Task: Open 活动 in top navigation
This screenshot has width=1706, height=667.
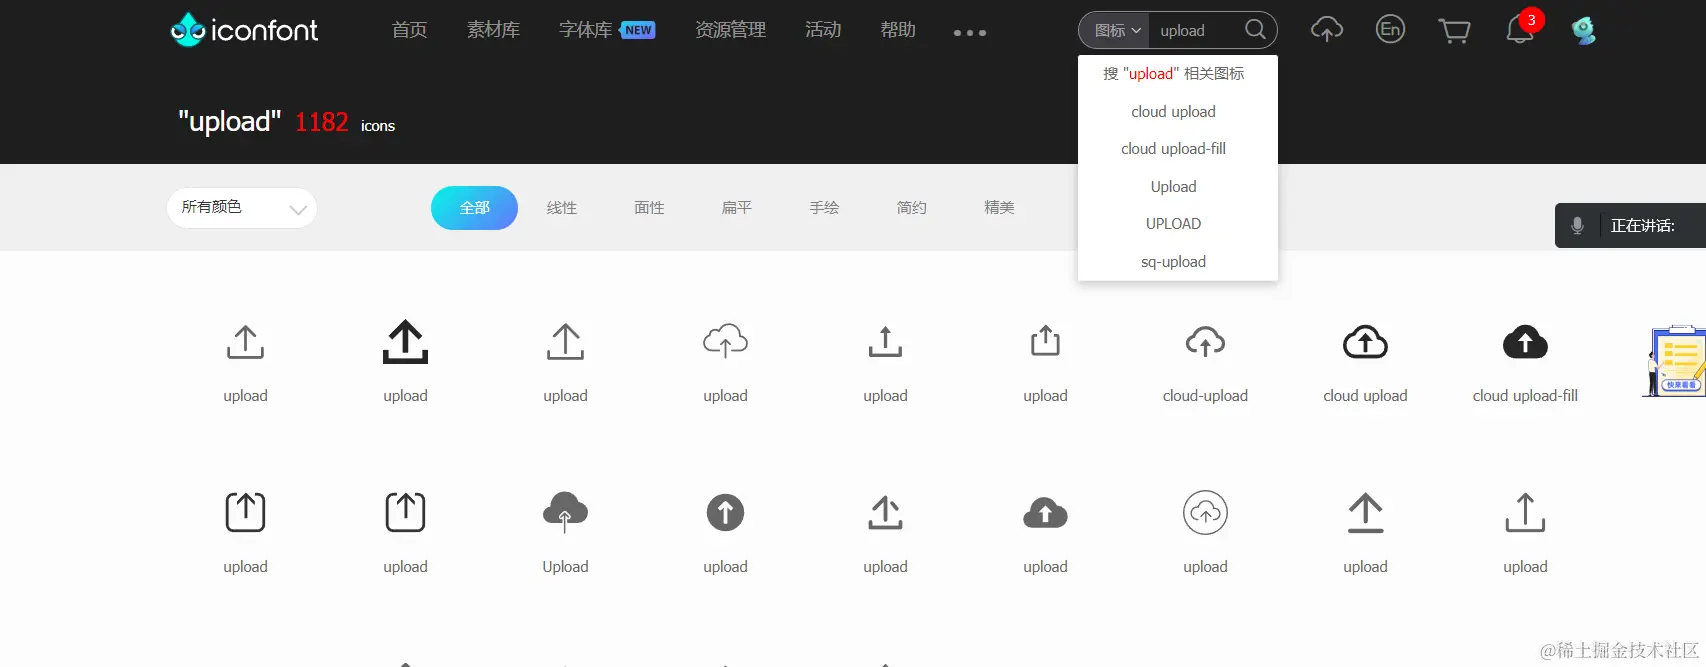Action: tap(823, 30)
